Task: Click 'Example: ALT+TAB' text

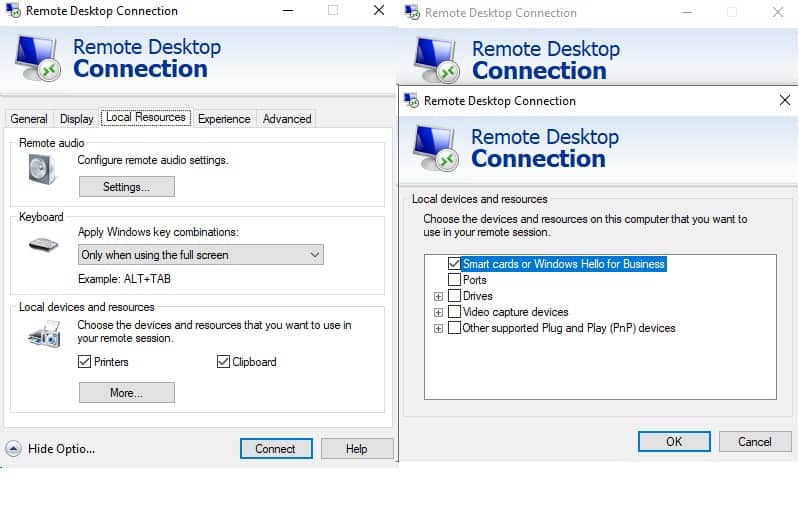Action: [124, 279]
